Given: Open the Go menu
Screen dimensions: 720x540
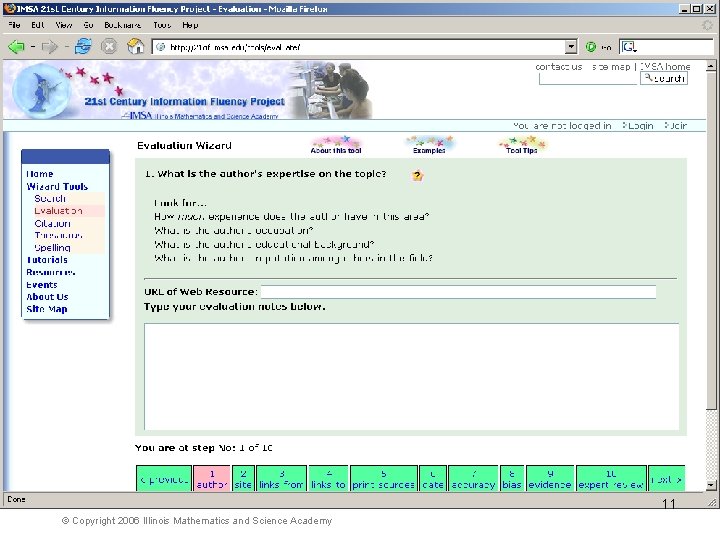Looking at the screenshot, I should tap(88, 25).
